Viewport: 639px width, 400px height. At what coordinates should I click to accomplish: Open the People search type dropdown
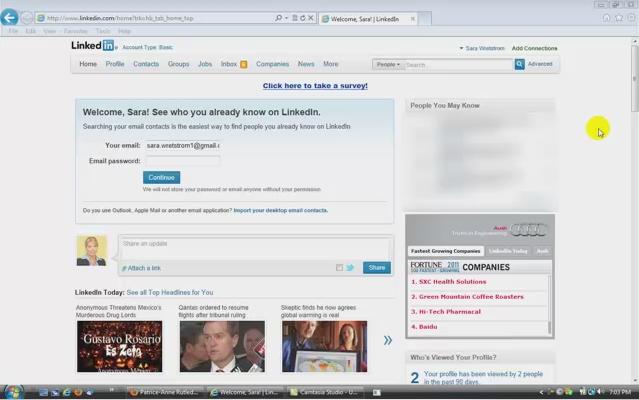[388, 64]
